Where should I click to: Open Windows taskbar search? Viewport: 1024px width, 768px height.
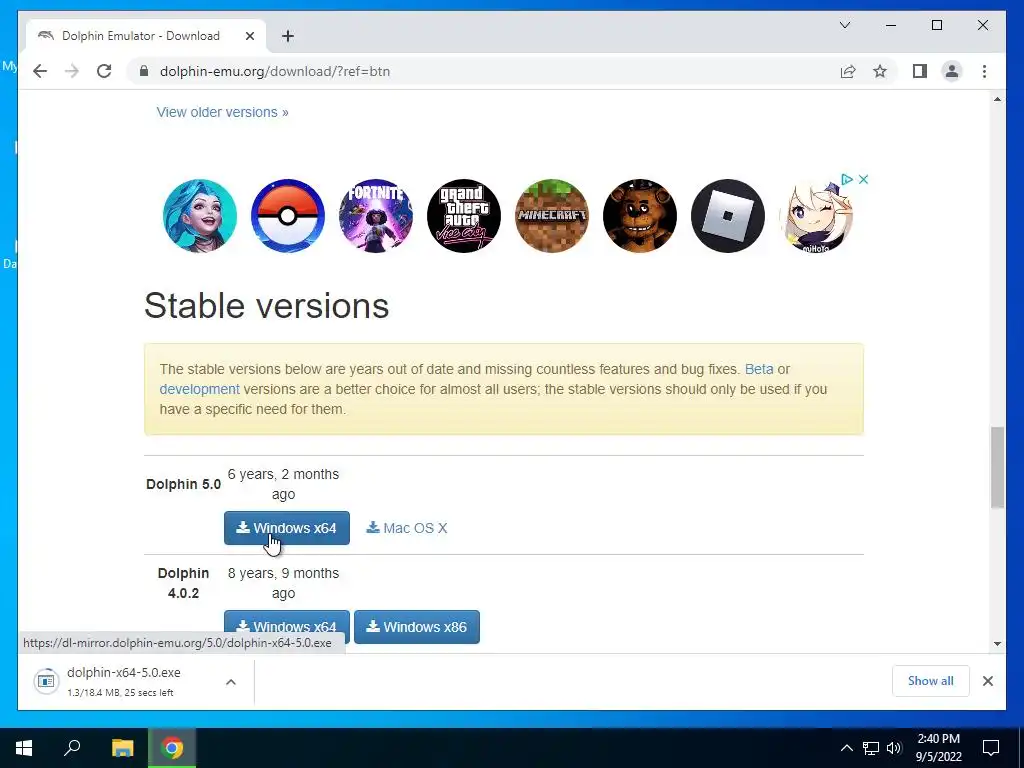click(72, 748)
